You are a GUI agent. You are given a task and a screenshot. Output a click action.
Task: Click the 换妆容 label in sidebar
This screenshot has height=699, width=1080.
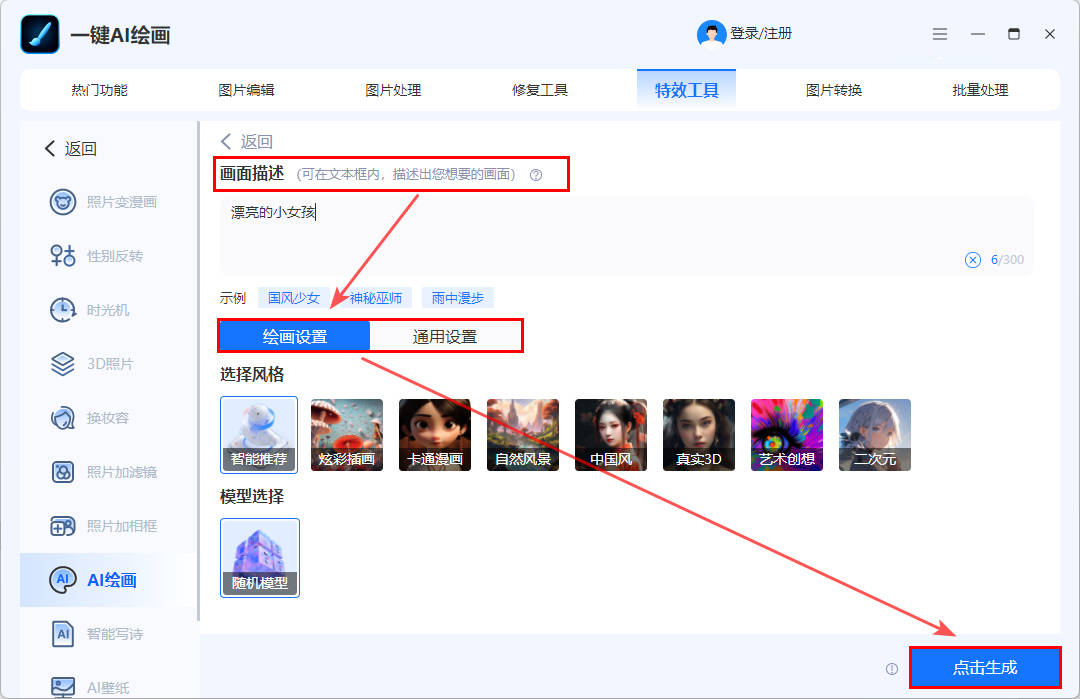pos(108,418)
